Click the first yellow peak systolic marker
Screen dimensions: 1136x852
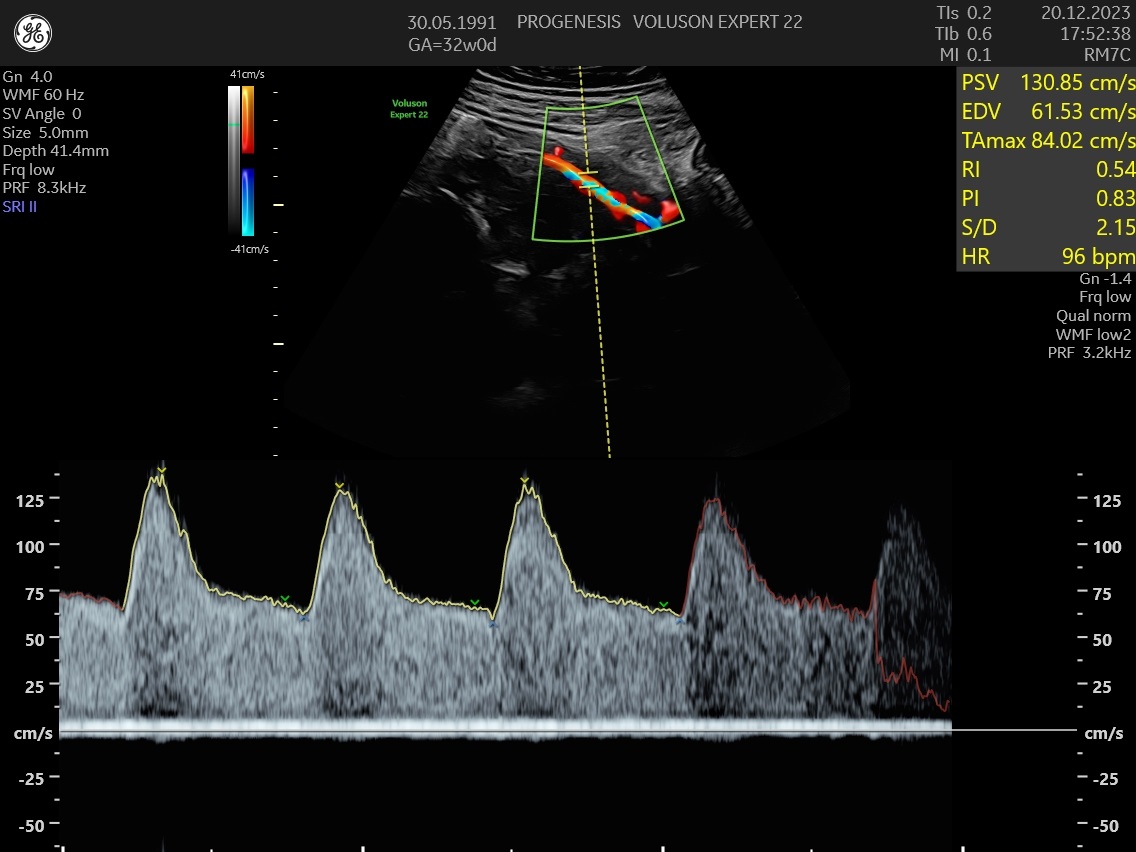click(161, 468)
